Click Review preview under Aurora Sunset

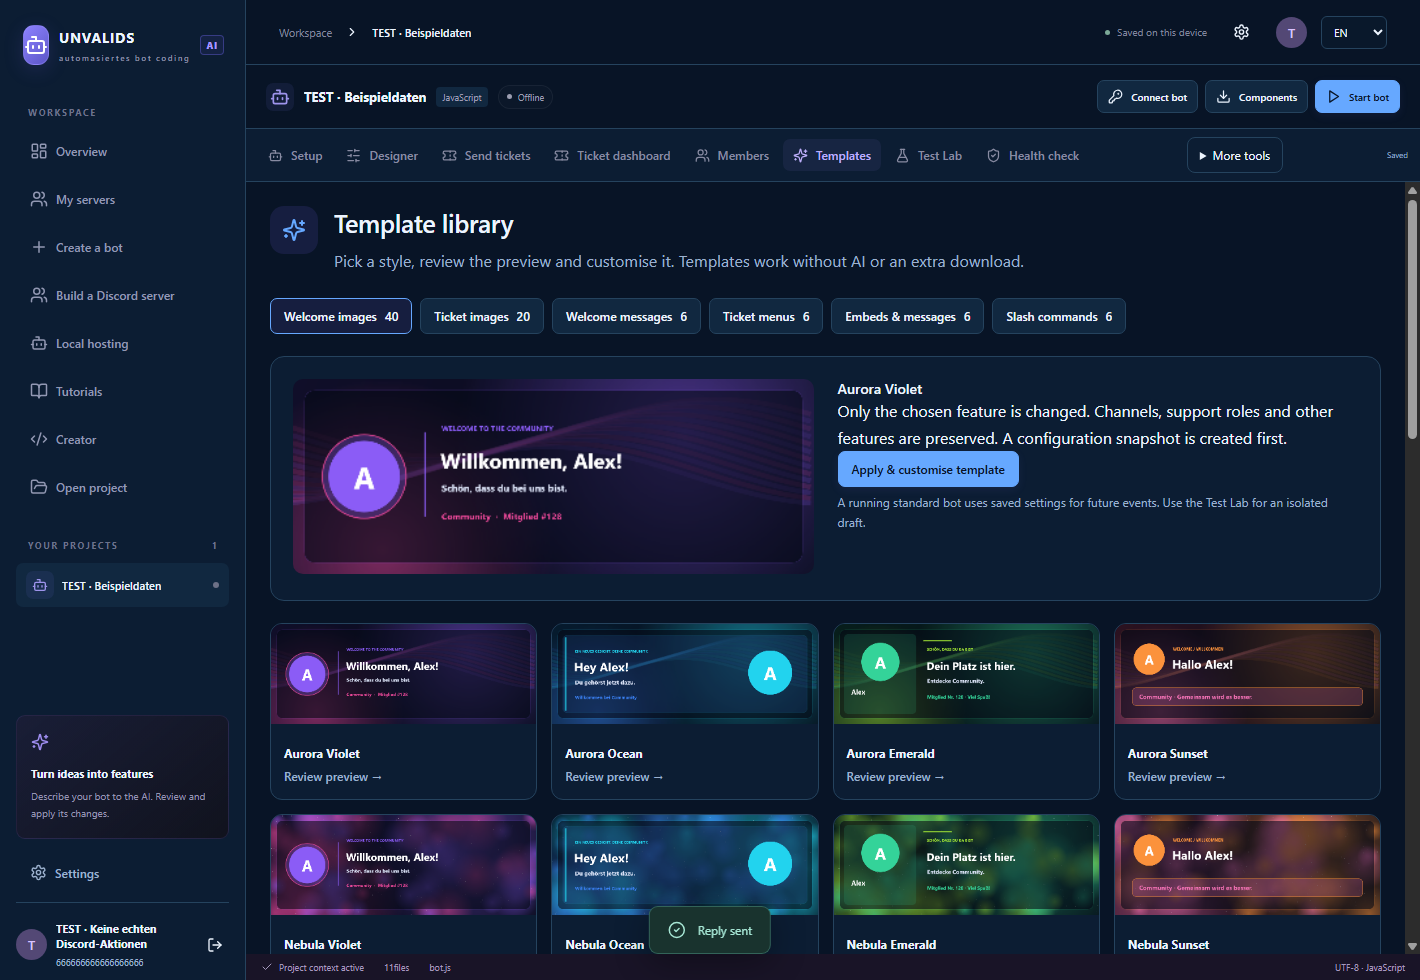coord(1177,777)
